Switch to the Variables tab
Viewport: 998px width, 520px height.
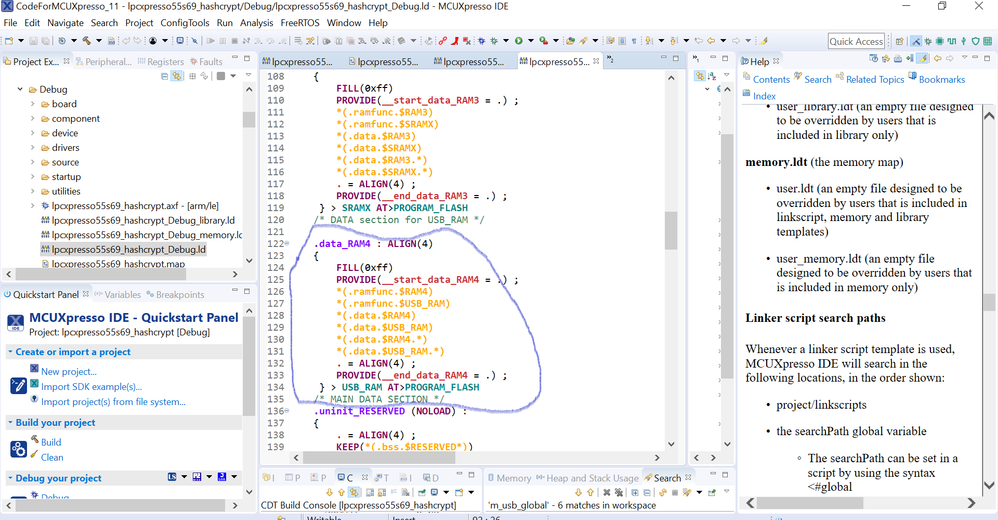click(117, 295)
